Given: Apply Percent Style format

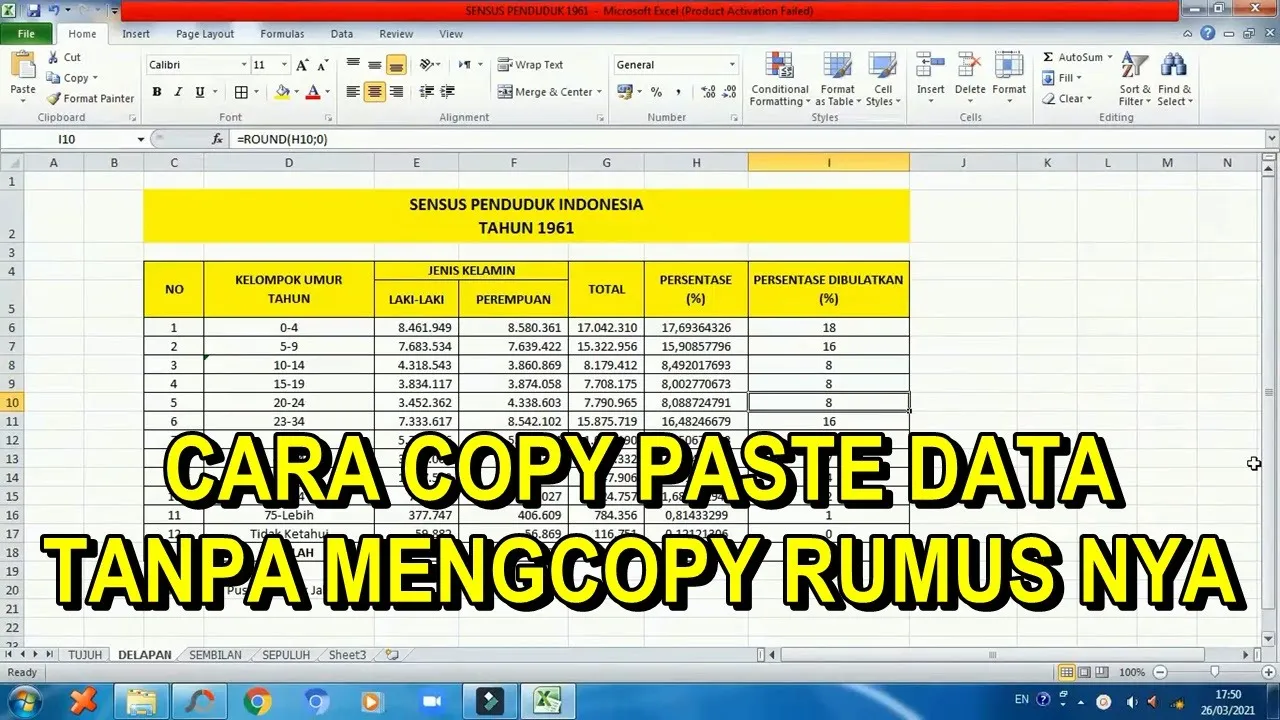Looking at the screenshot, I should (656, 92).
